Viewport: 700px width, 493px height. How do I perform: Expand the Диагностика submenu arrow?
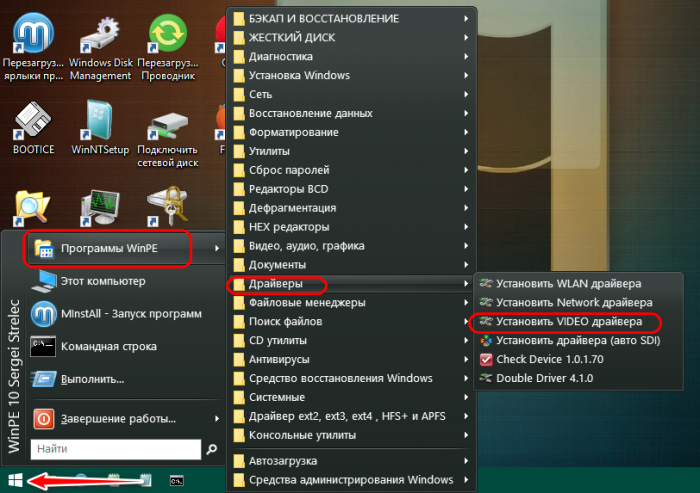(466, 56)
